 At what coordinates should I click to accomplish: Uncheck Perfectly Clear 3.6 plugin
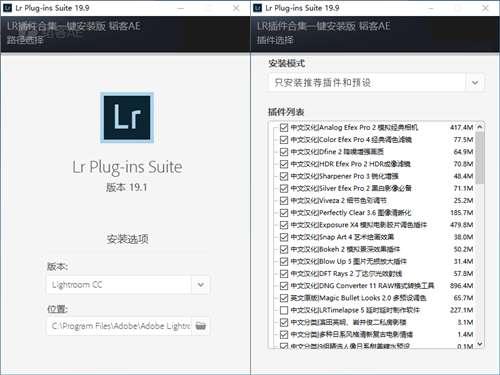pos(284,213)
